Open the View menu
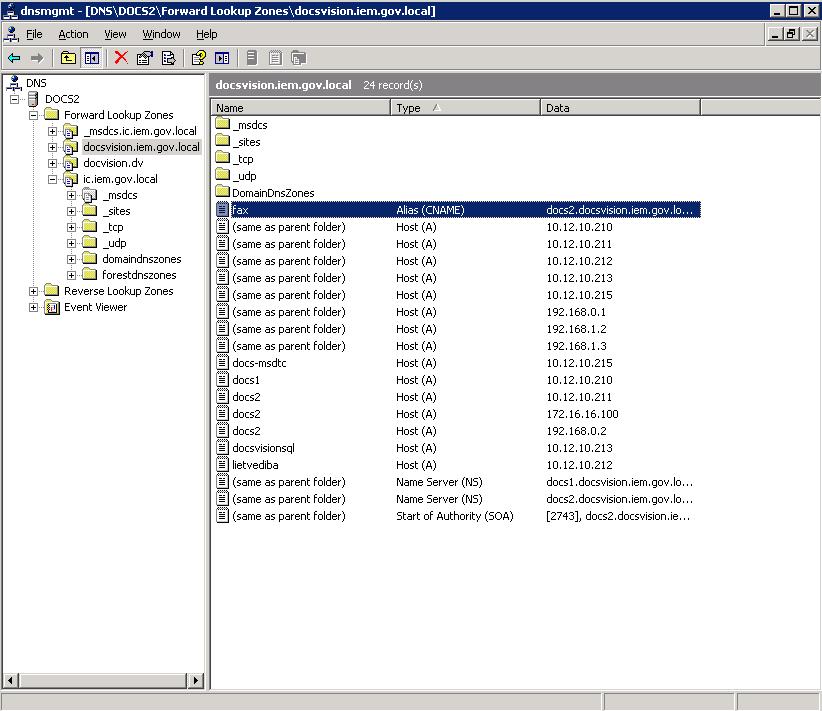Viewport: 822px width, 711px height. click(116, 34)
